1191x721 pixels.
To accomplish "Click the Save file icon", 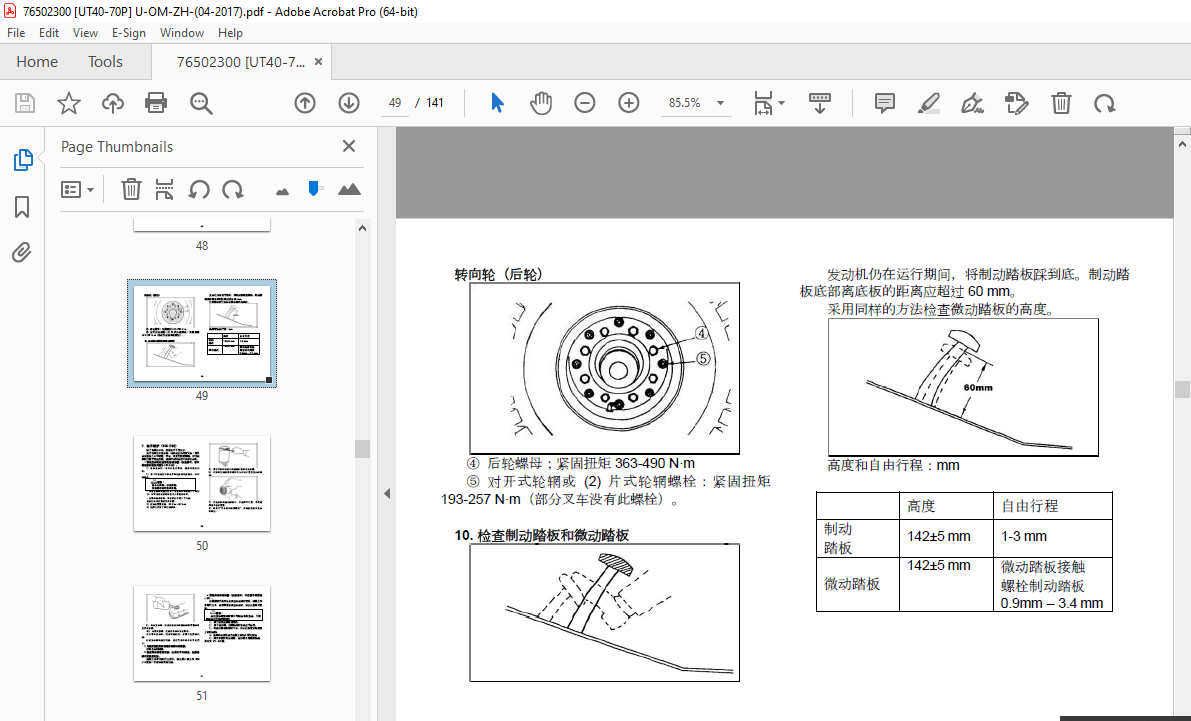I will coord(25,103).
